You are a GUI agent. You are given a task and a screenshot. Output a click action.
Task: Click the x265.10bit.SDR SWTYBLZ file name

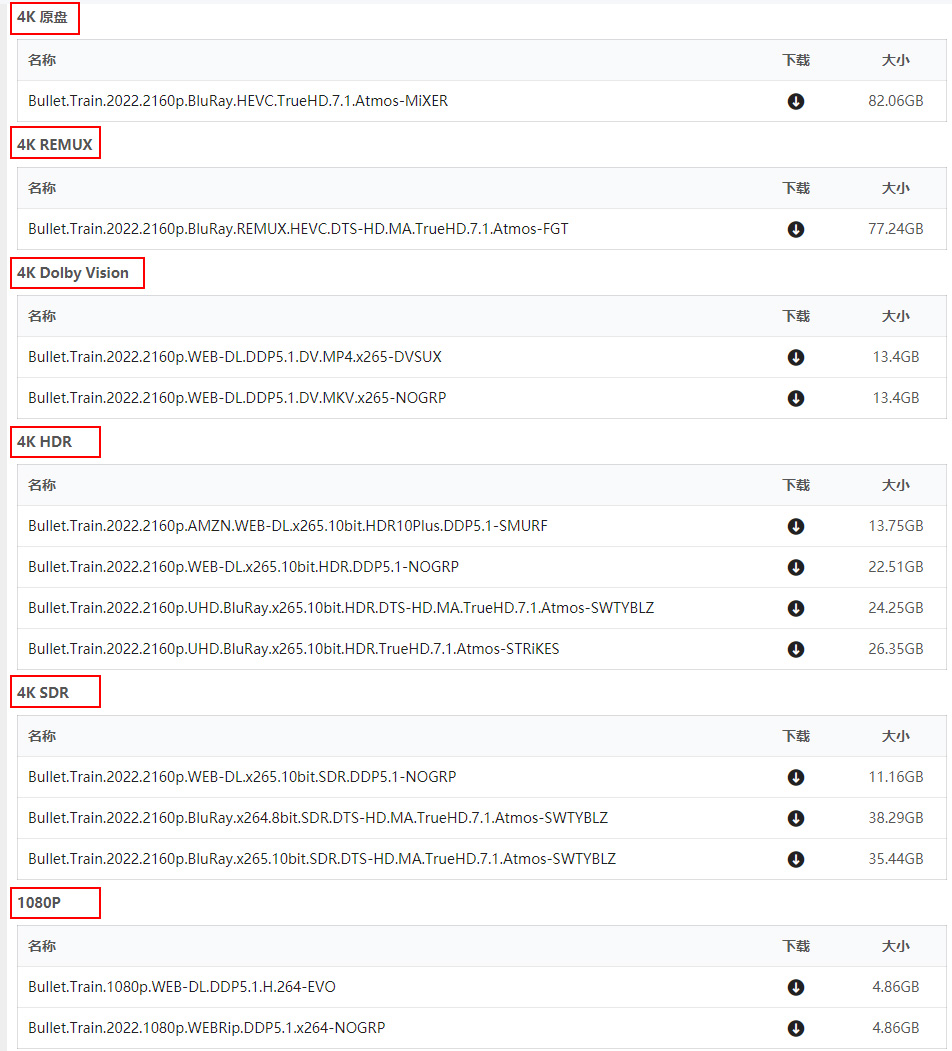click(x=322, y=858)
